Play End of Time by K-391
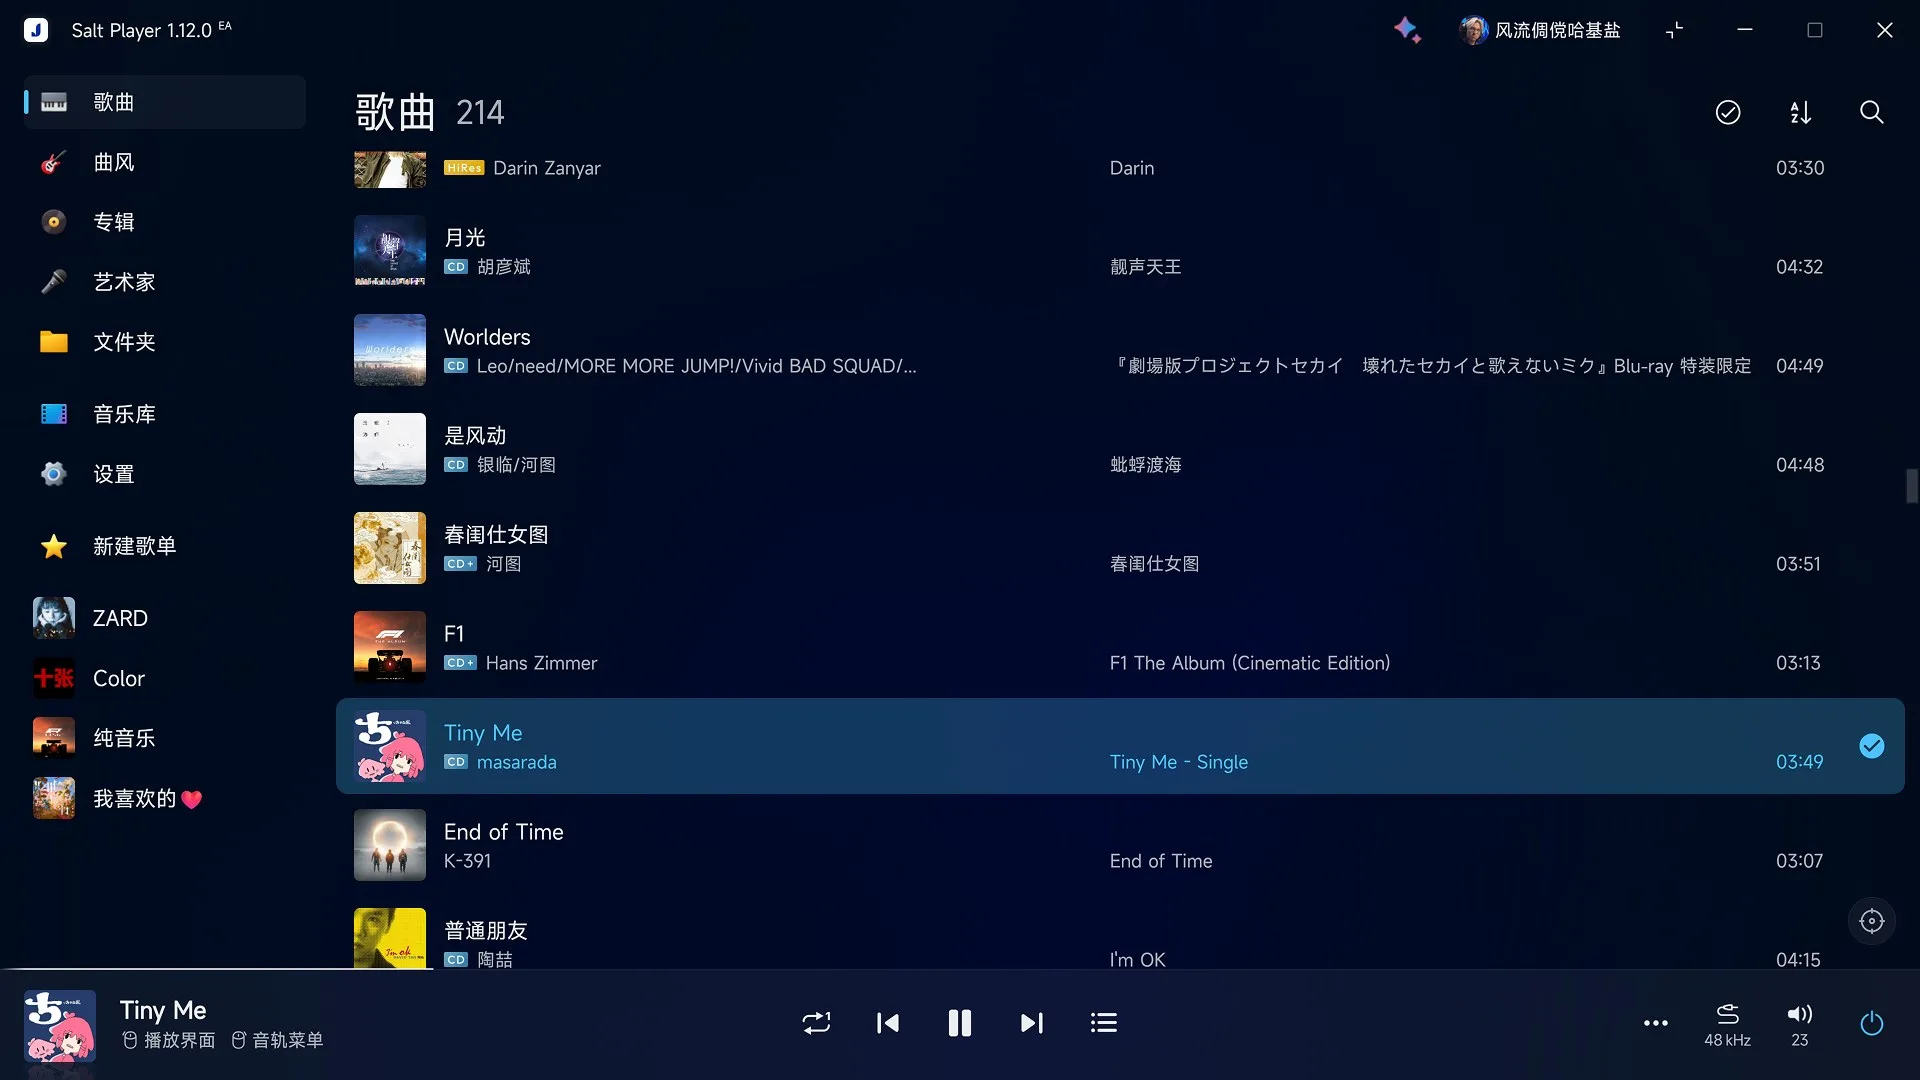Viewport: 1920px width, 1080px height. point(1120,845)
